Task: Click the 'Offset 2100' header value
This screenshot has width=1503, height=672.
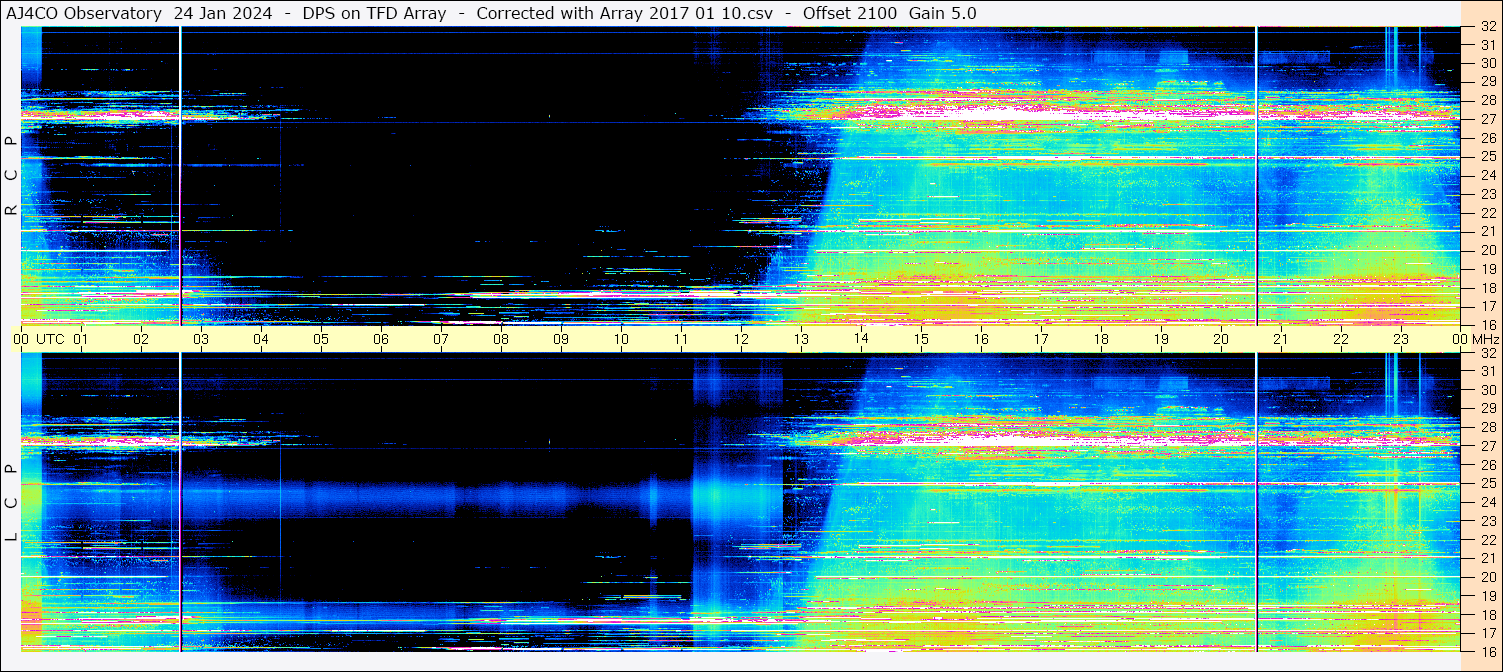Action: (850, 13)
